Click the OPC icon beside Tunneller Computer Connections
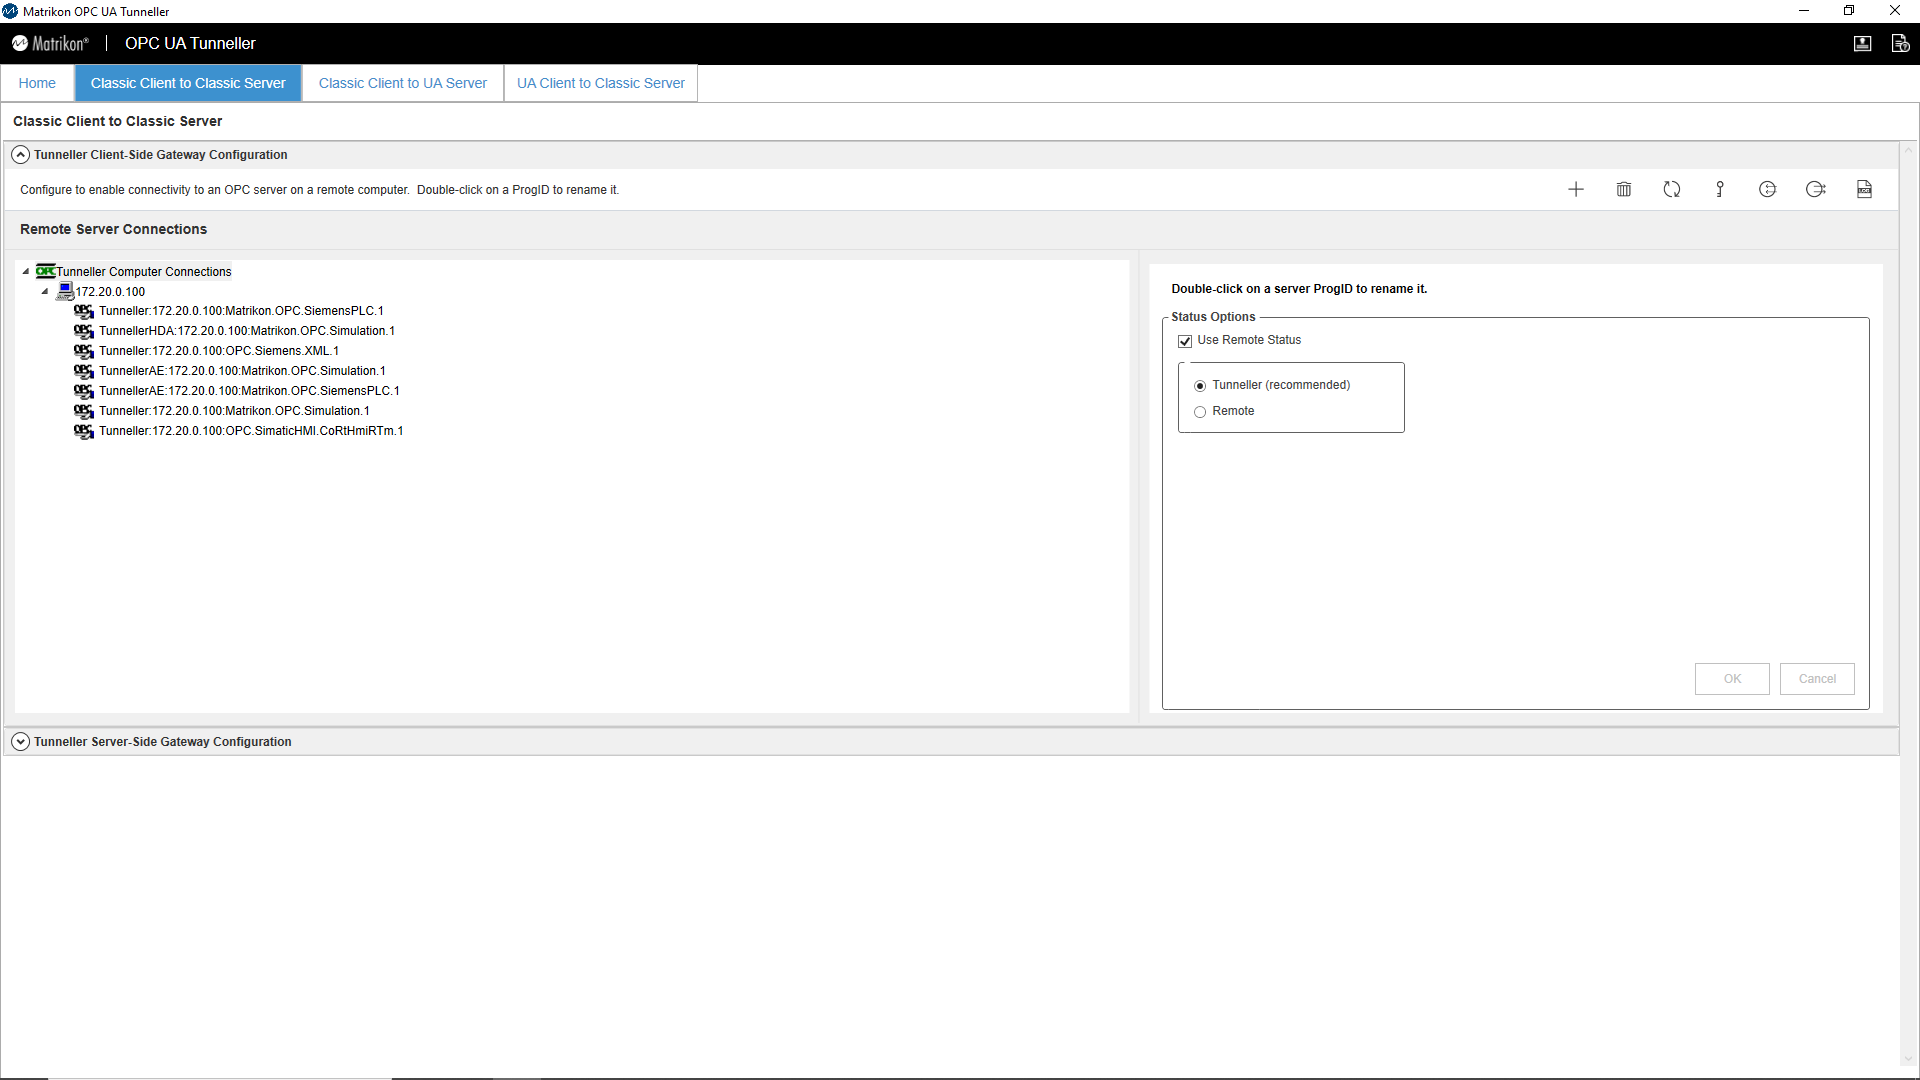This screenshot has width=1920, height=1080. [x=45, y=271]
